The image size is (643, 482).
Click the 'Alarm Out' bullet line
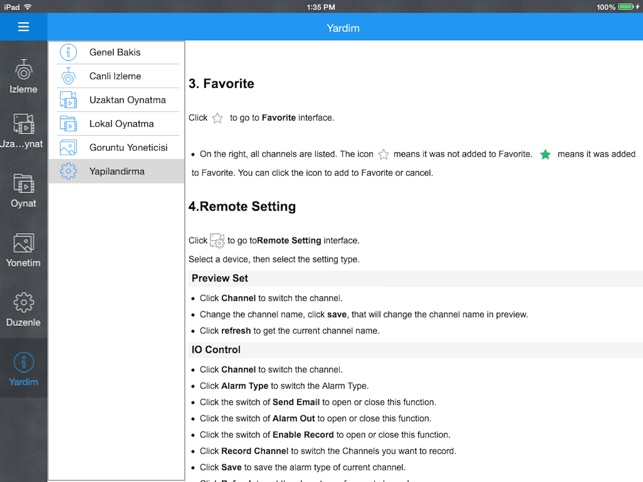(315, 418)
